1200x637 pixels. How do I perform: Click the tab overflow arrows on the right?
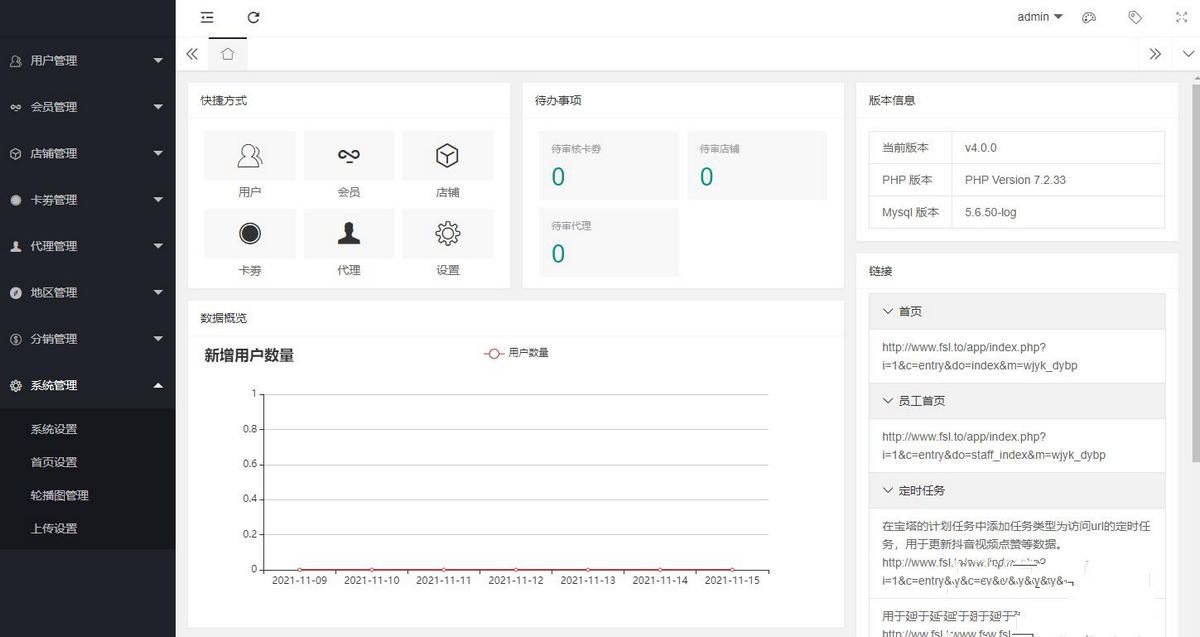(1155, 54)
